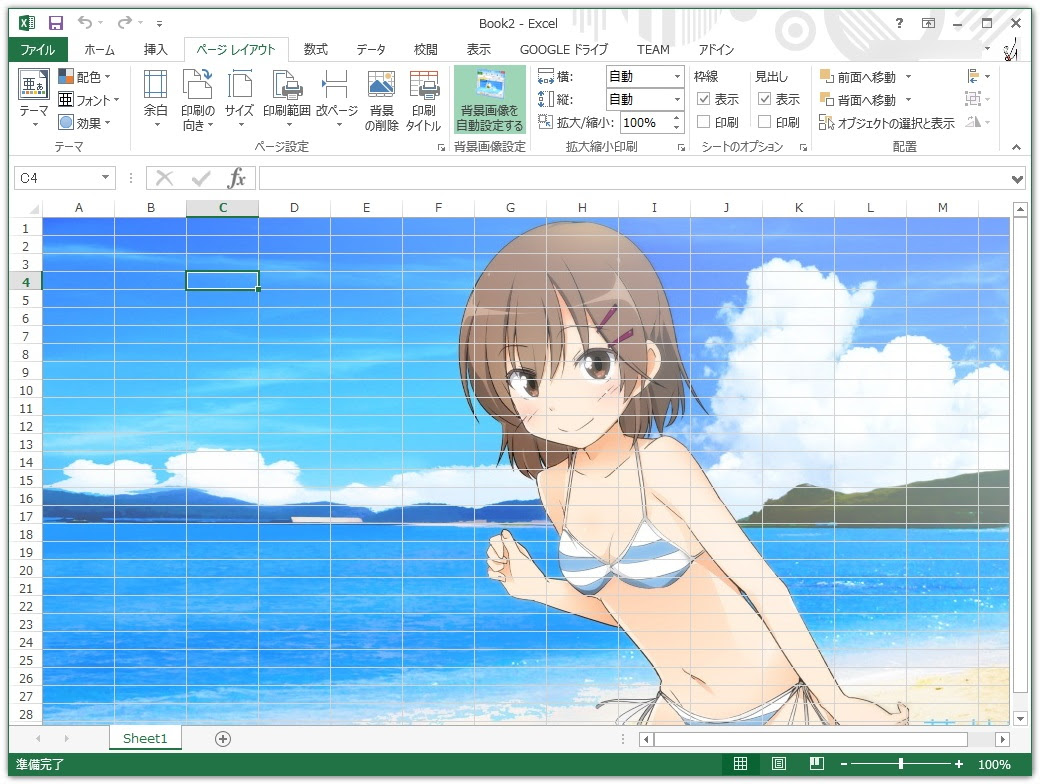Screen dimensions: 1040x784
Task: Open the サイズ (Size) menu
Action: 239,98
